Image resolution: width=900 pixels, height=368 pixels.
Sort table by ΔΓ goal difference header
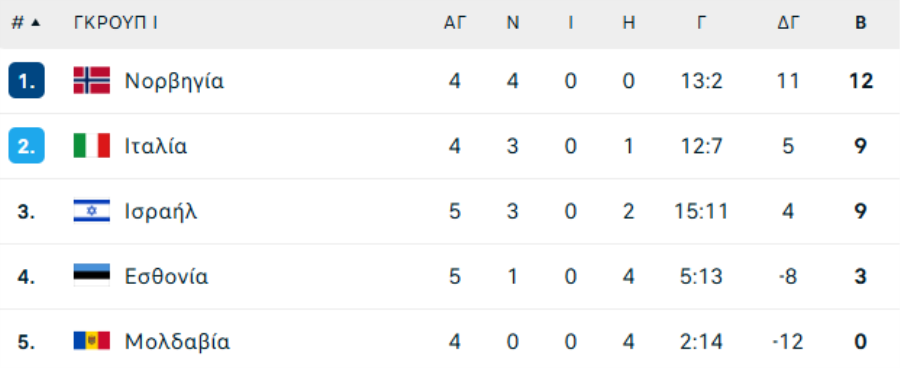pos(789,23)
